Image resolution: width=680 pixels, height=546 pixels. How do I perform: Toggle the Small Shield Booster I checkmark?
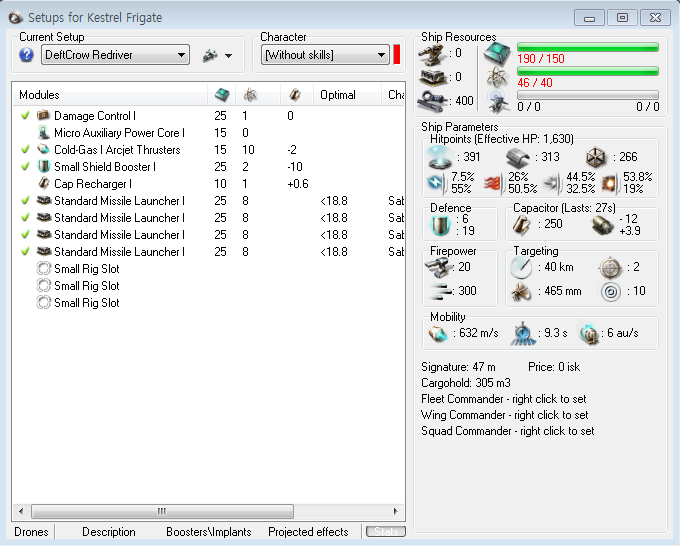click(25, 166)
